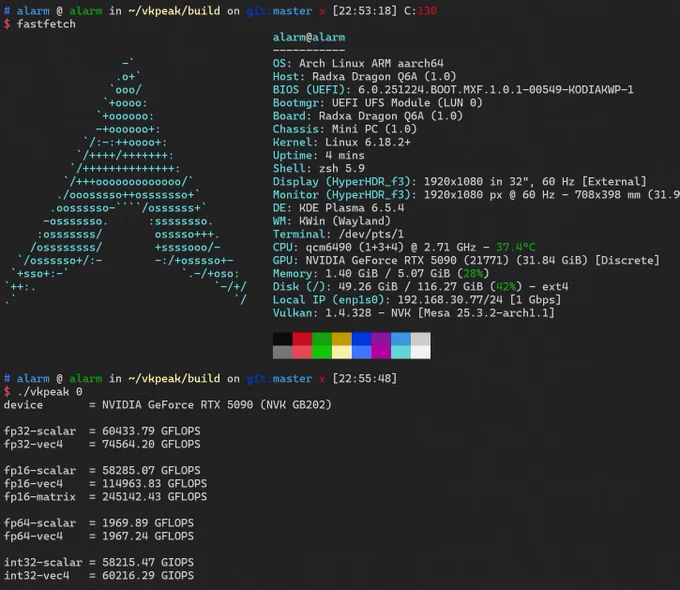Click the 'int32-scalar = 58215.47 GIOPS' result

tap(99, 563)
